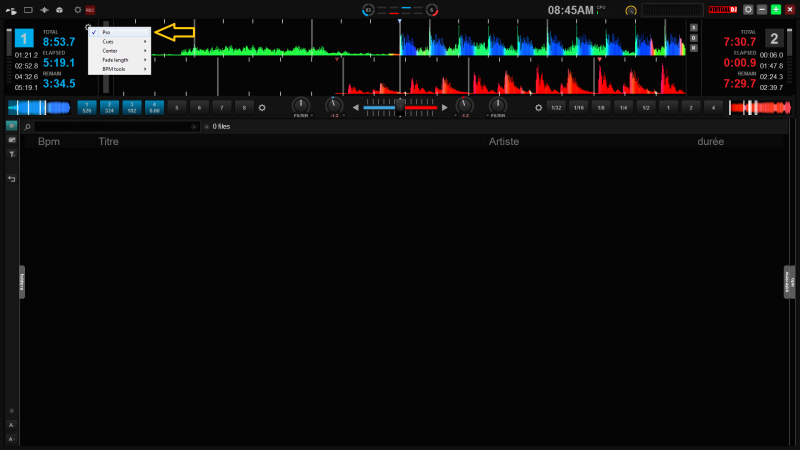800x450 pixels.
Task: Click the VirtualDJ logo
Action: 722,10
